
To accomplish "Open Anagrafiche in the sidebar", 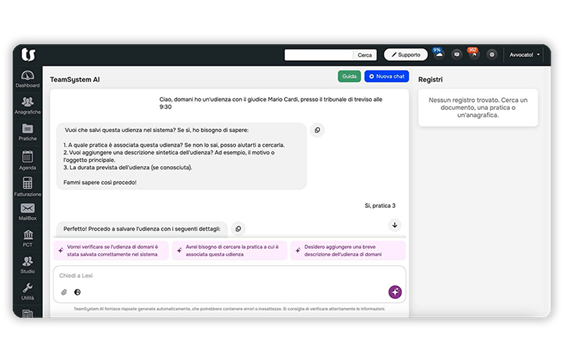I will click(28, 105).
